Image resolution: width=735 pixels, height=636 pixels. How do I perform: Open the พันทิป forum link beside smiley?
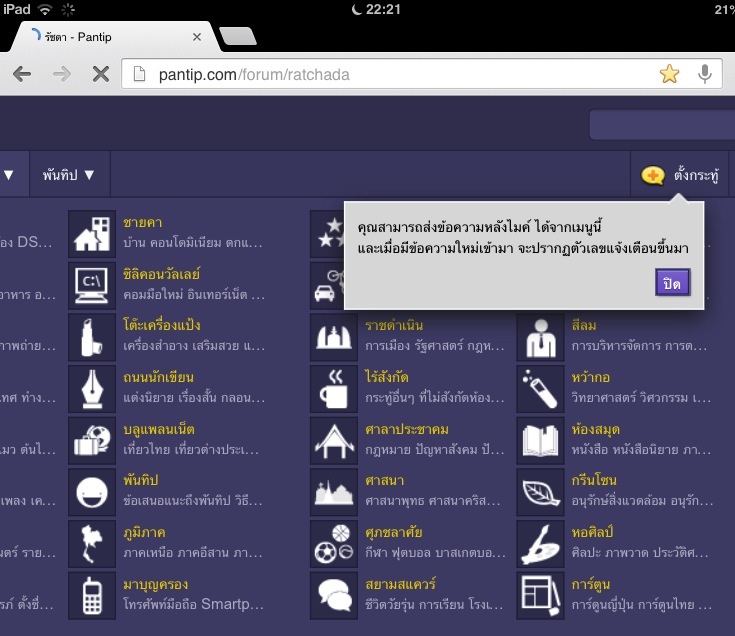[x=141, y=480]
